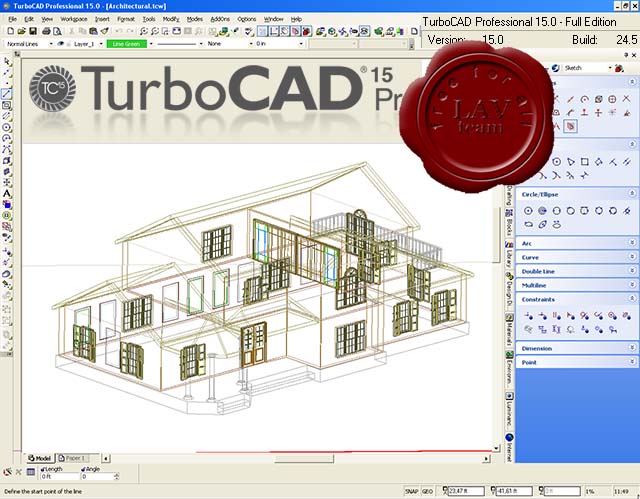Click the red diagonal line snap icon
The width and height of the screenshot is (640, 499).
pyautogui.click(x=571, y=99)
